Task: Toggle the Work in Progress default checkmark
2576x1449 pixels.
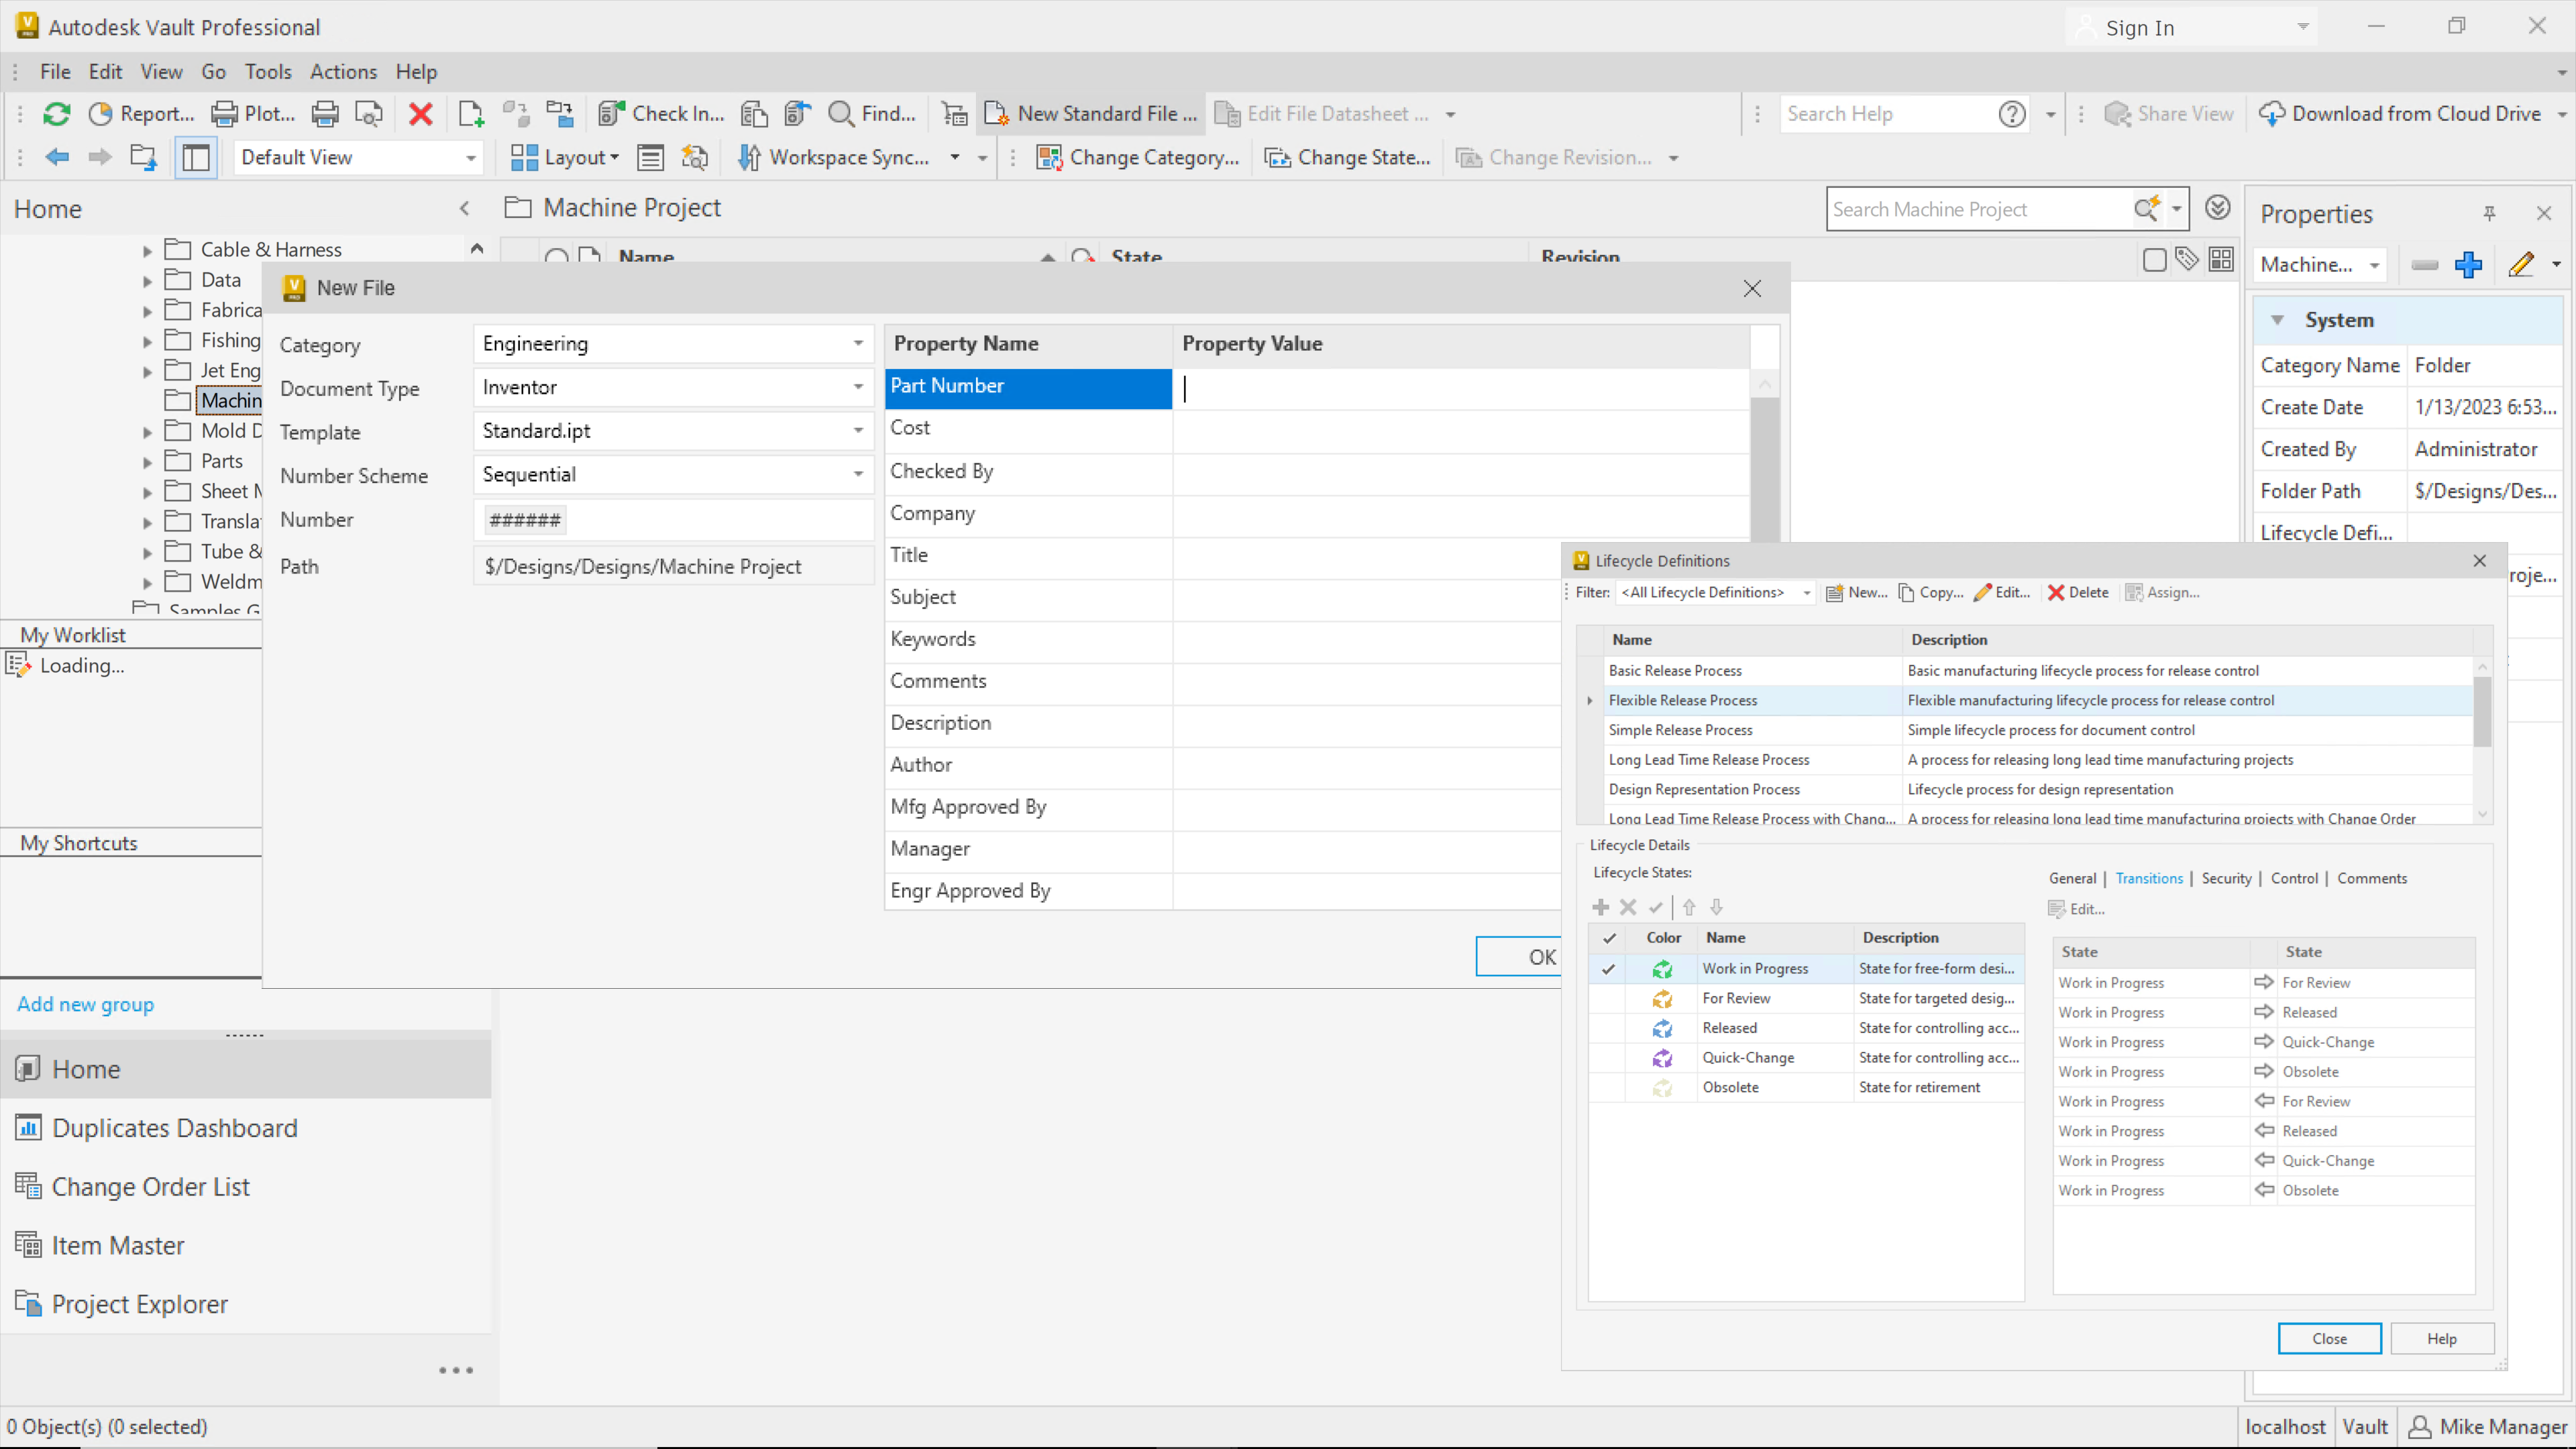Action: [x=1608, y=968]
